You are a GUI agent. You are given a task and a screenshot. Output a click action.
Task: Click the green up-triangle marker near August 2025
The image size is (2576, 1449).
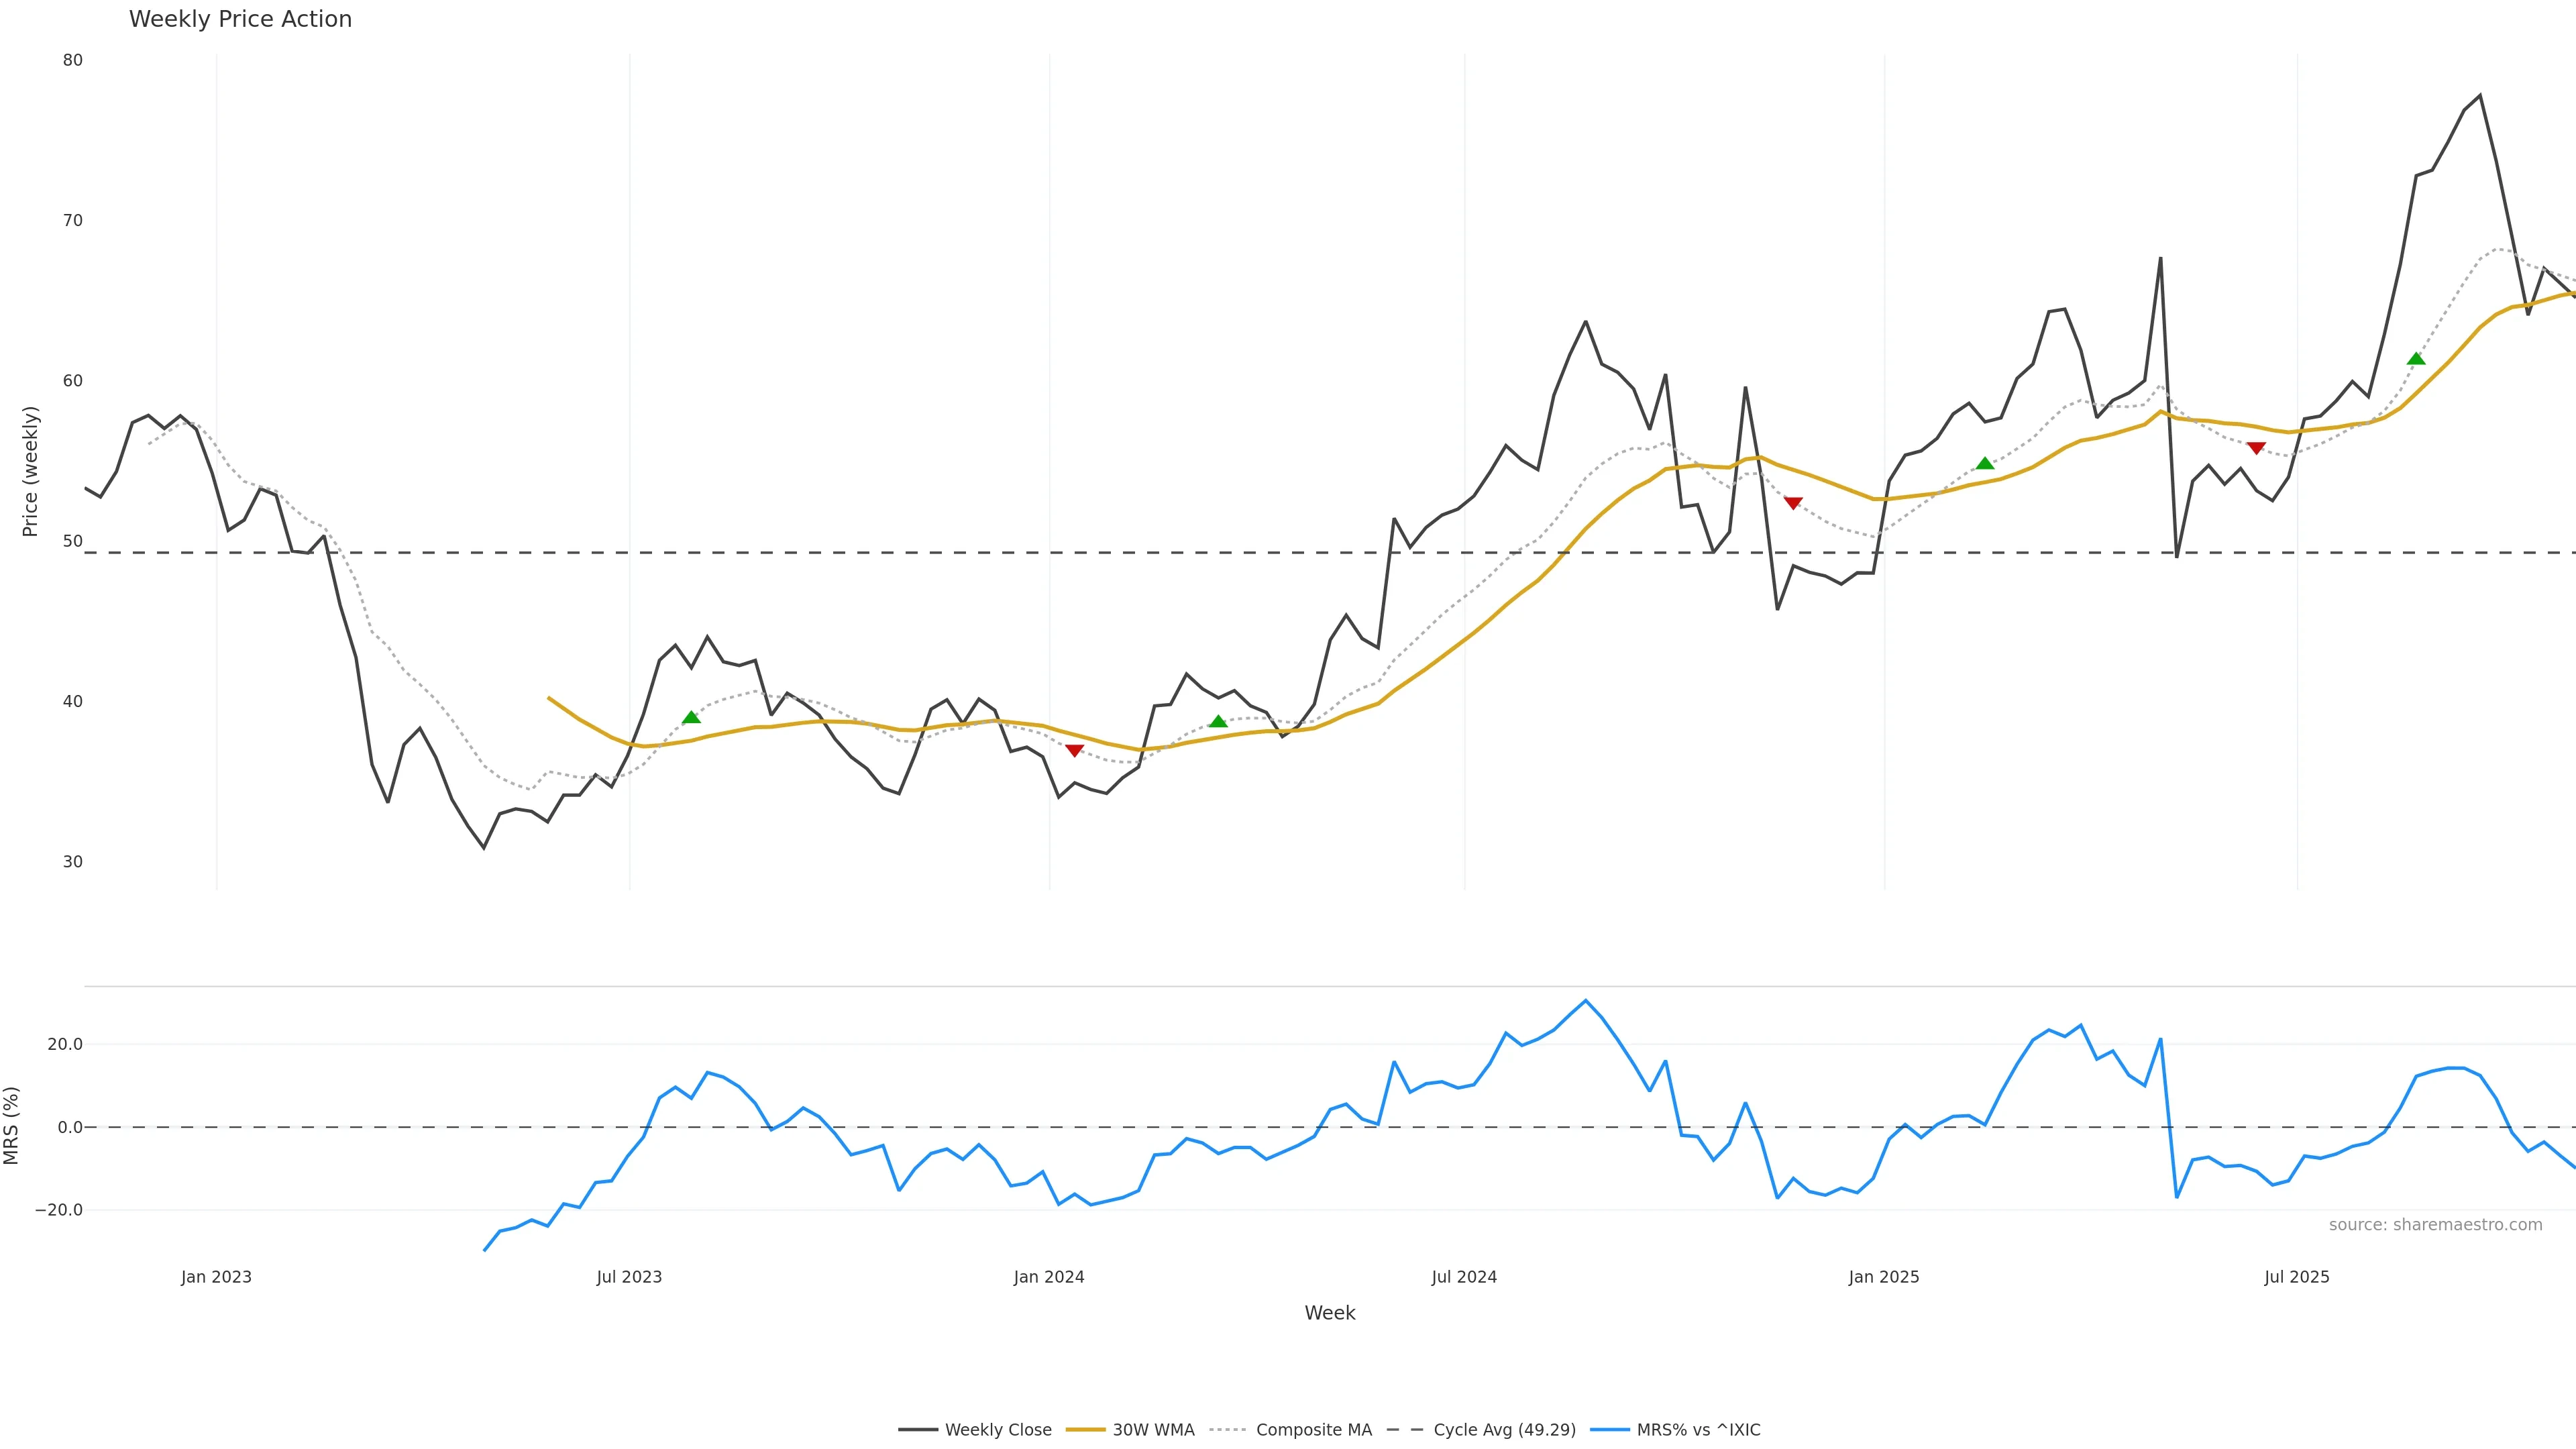(2416, 359)
